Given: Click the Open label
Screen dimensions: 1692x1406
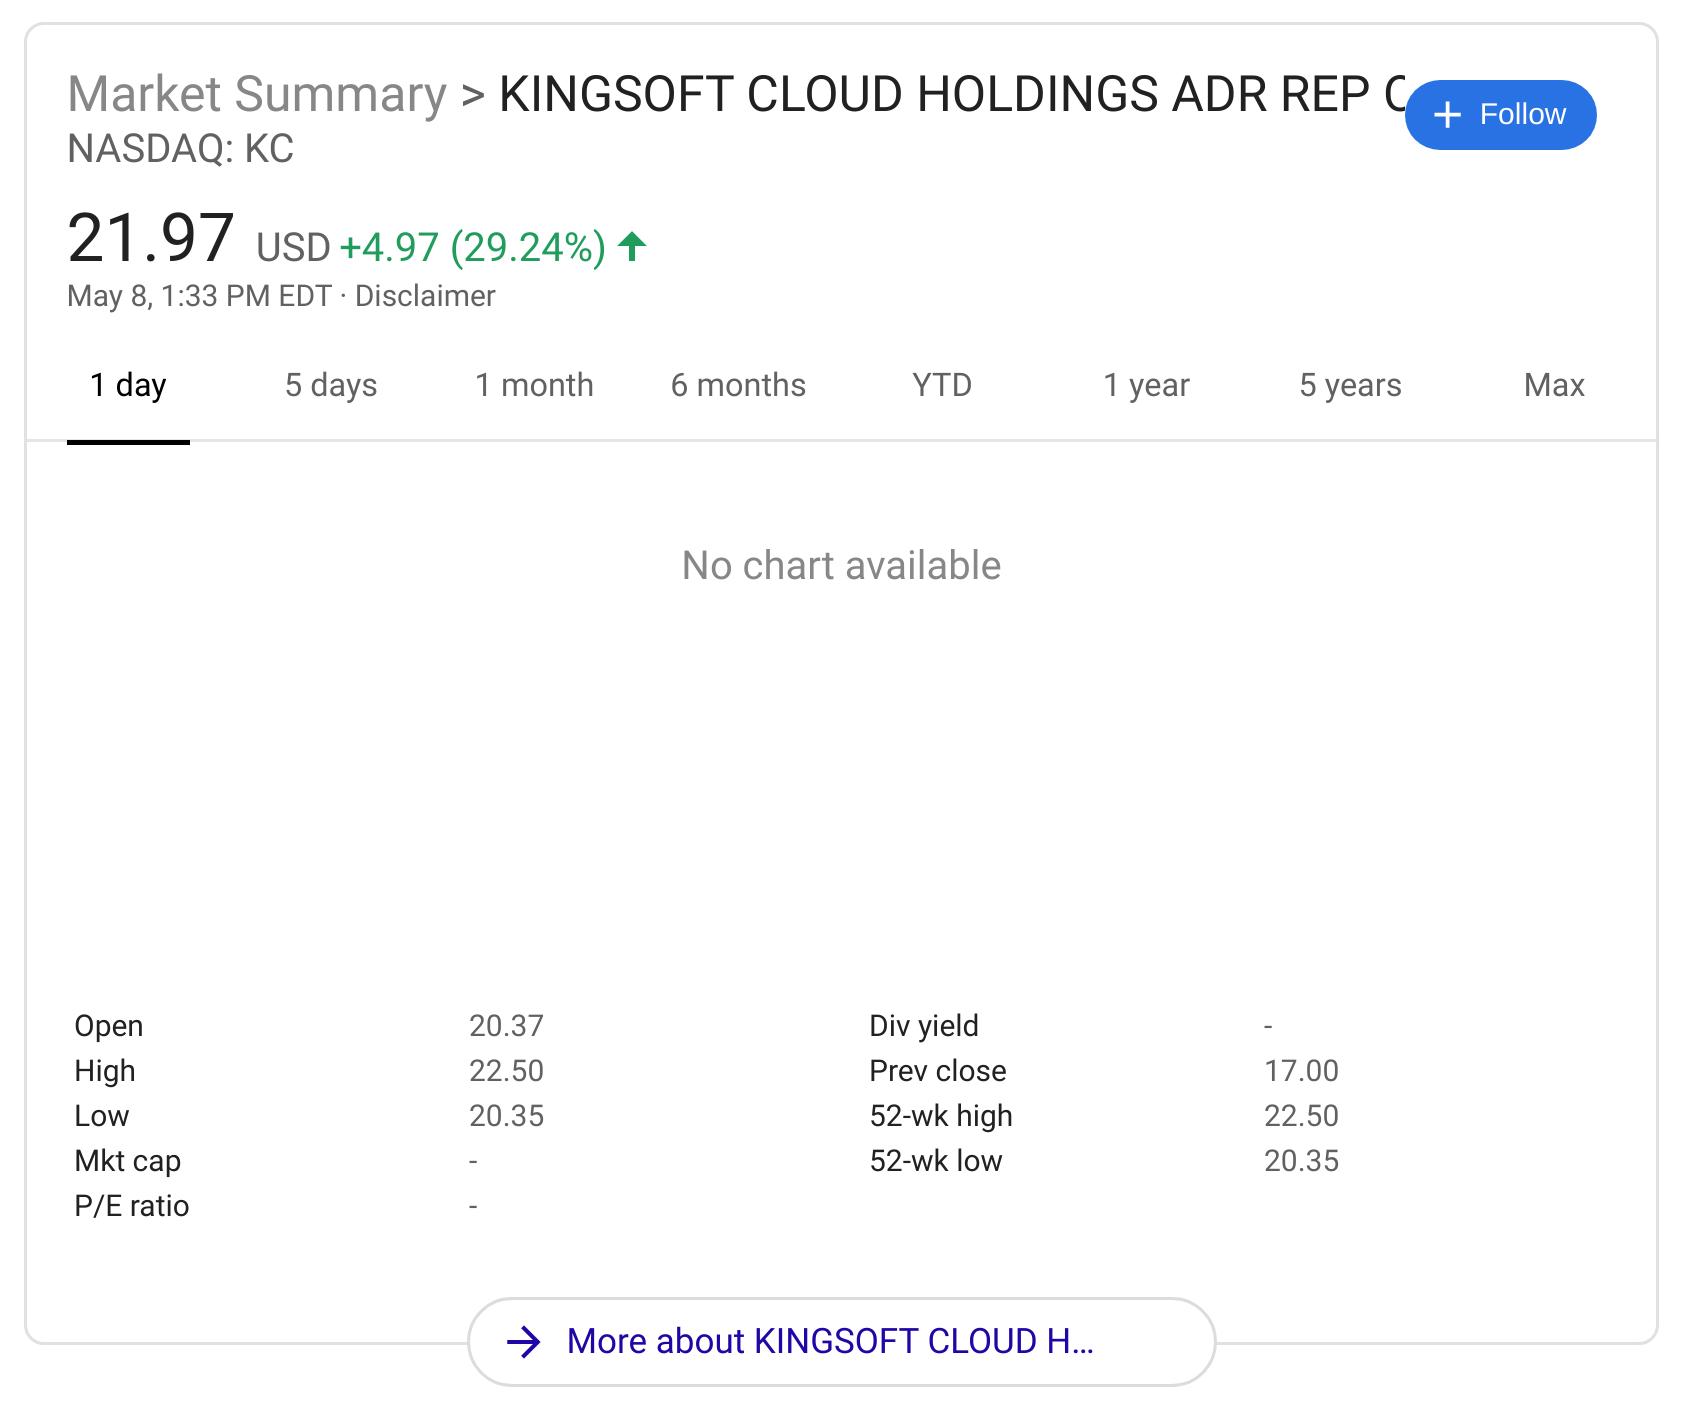Looking at the screenshot, I should click(109, 1026).
